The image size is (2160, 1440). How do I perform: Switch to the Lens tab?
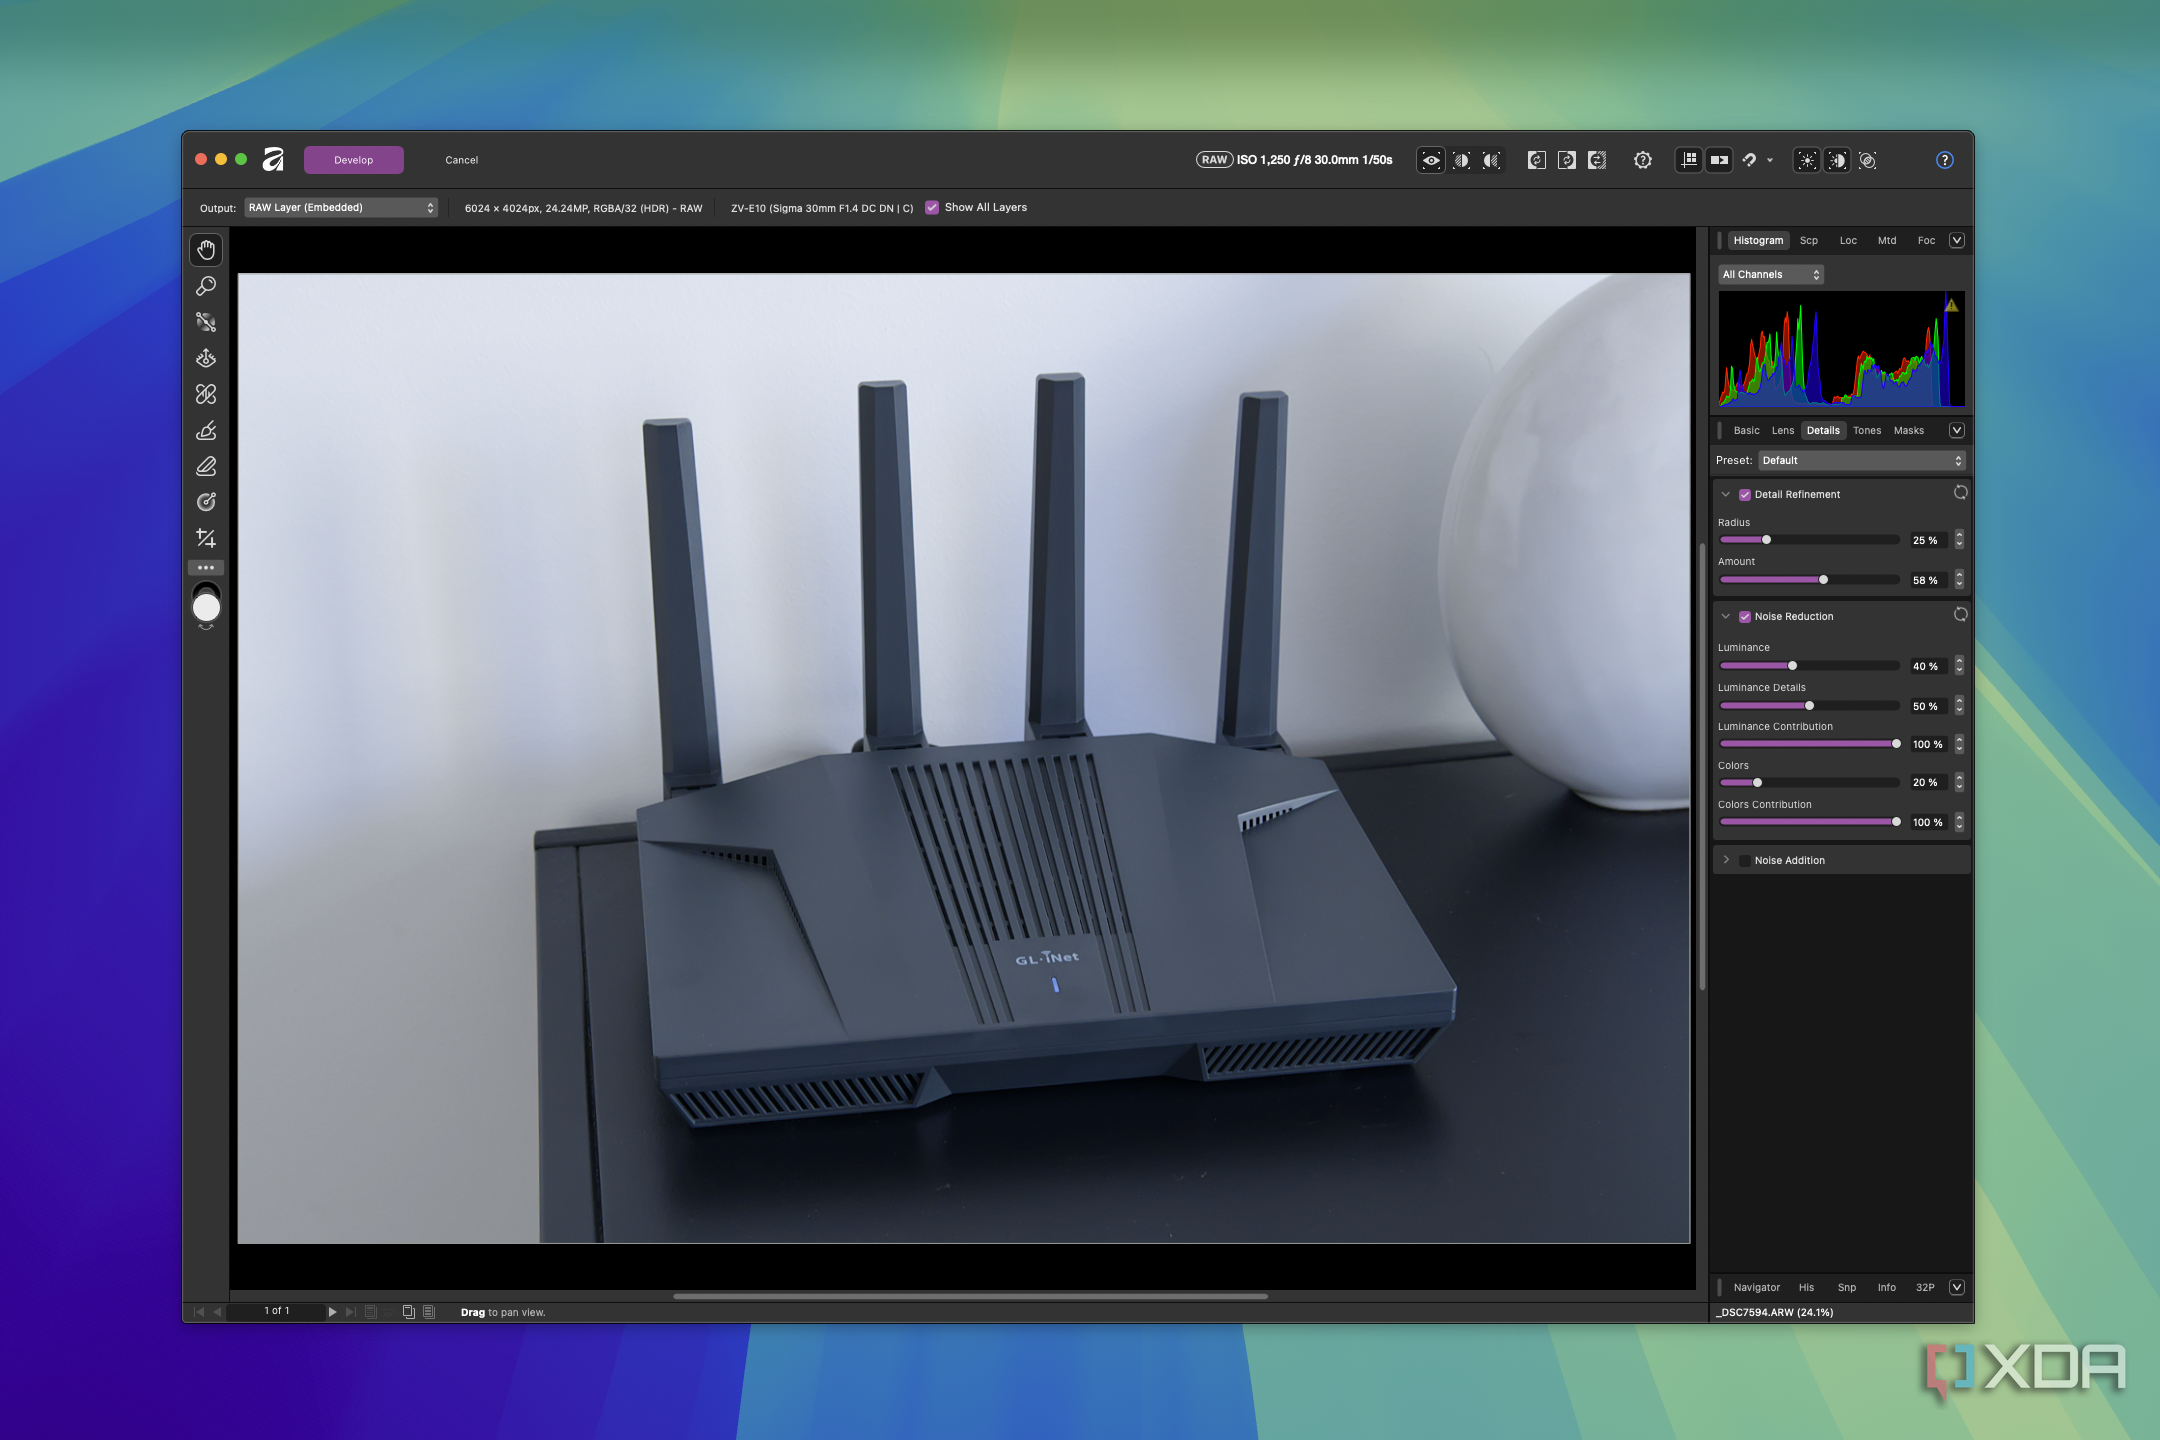[1782, 431]
